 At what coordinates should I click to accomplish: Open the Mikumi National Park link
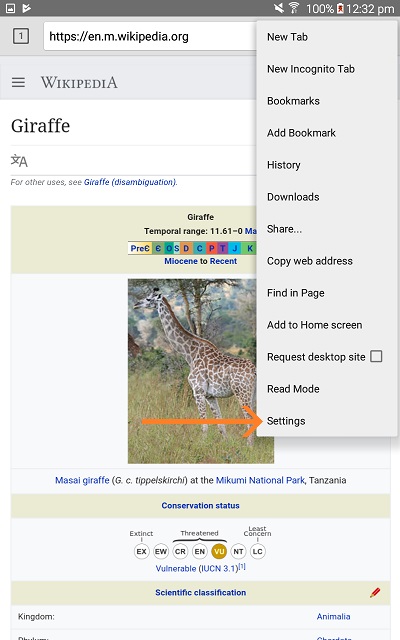tap(260, 480)
